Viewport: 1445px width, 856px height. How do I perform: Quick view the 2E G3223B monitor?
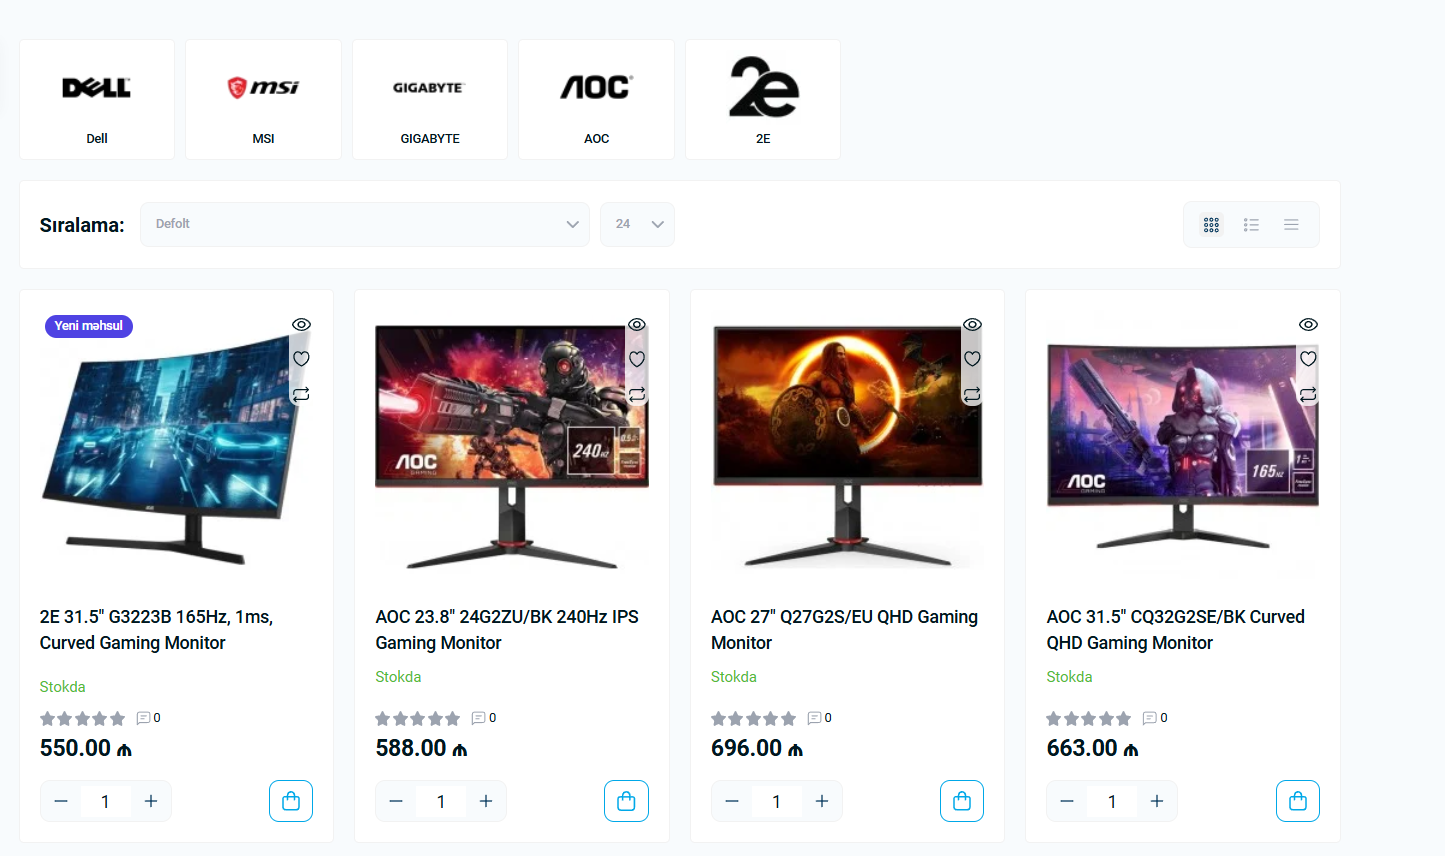[301, 325]
